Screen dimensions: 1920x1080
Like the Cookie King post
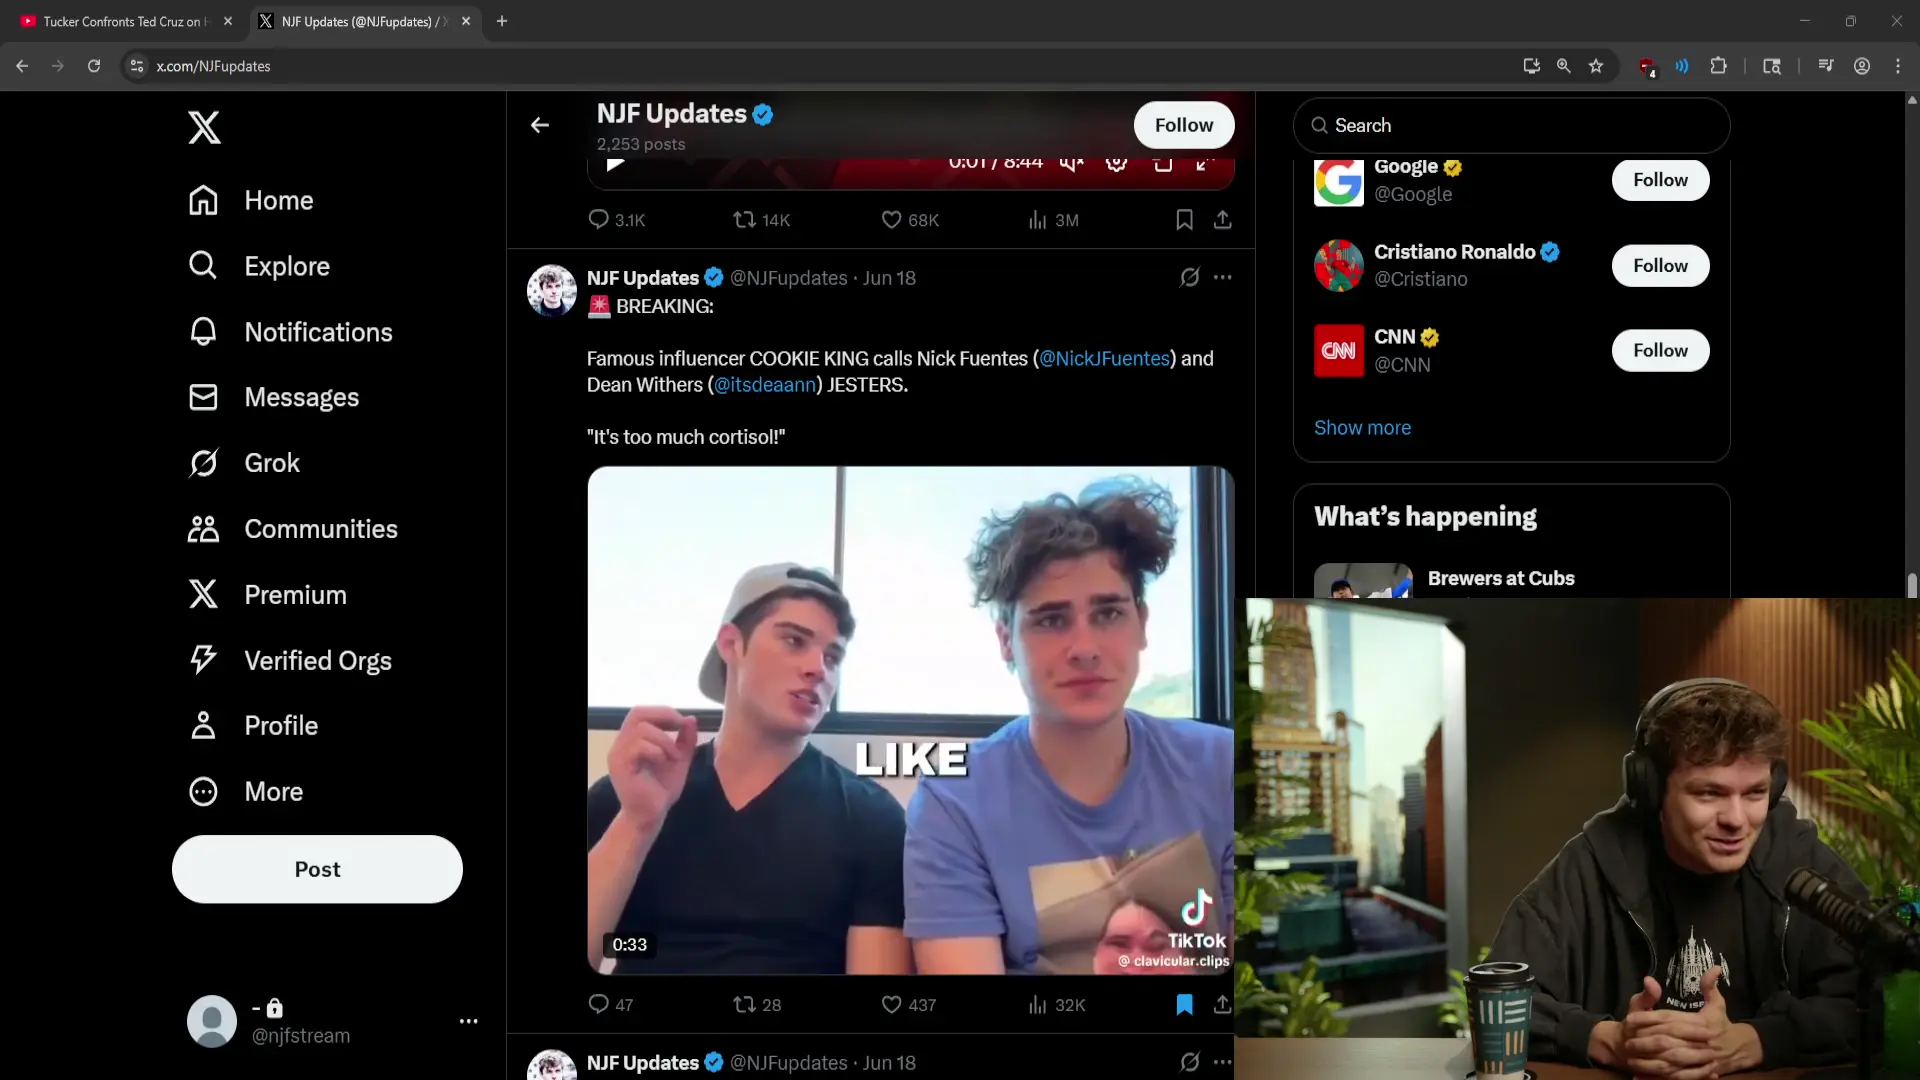(x=891, y=1004)
